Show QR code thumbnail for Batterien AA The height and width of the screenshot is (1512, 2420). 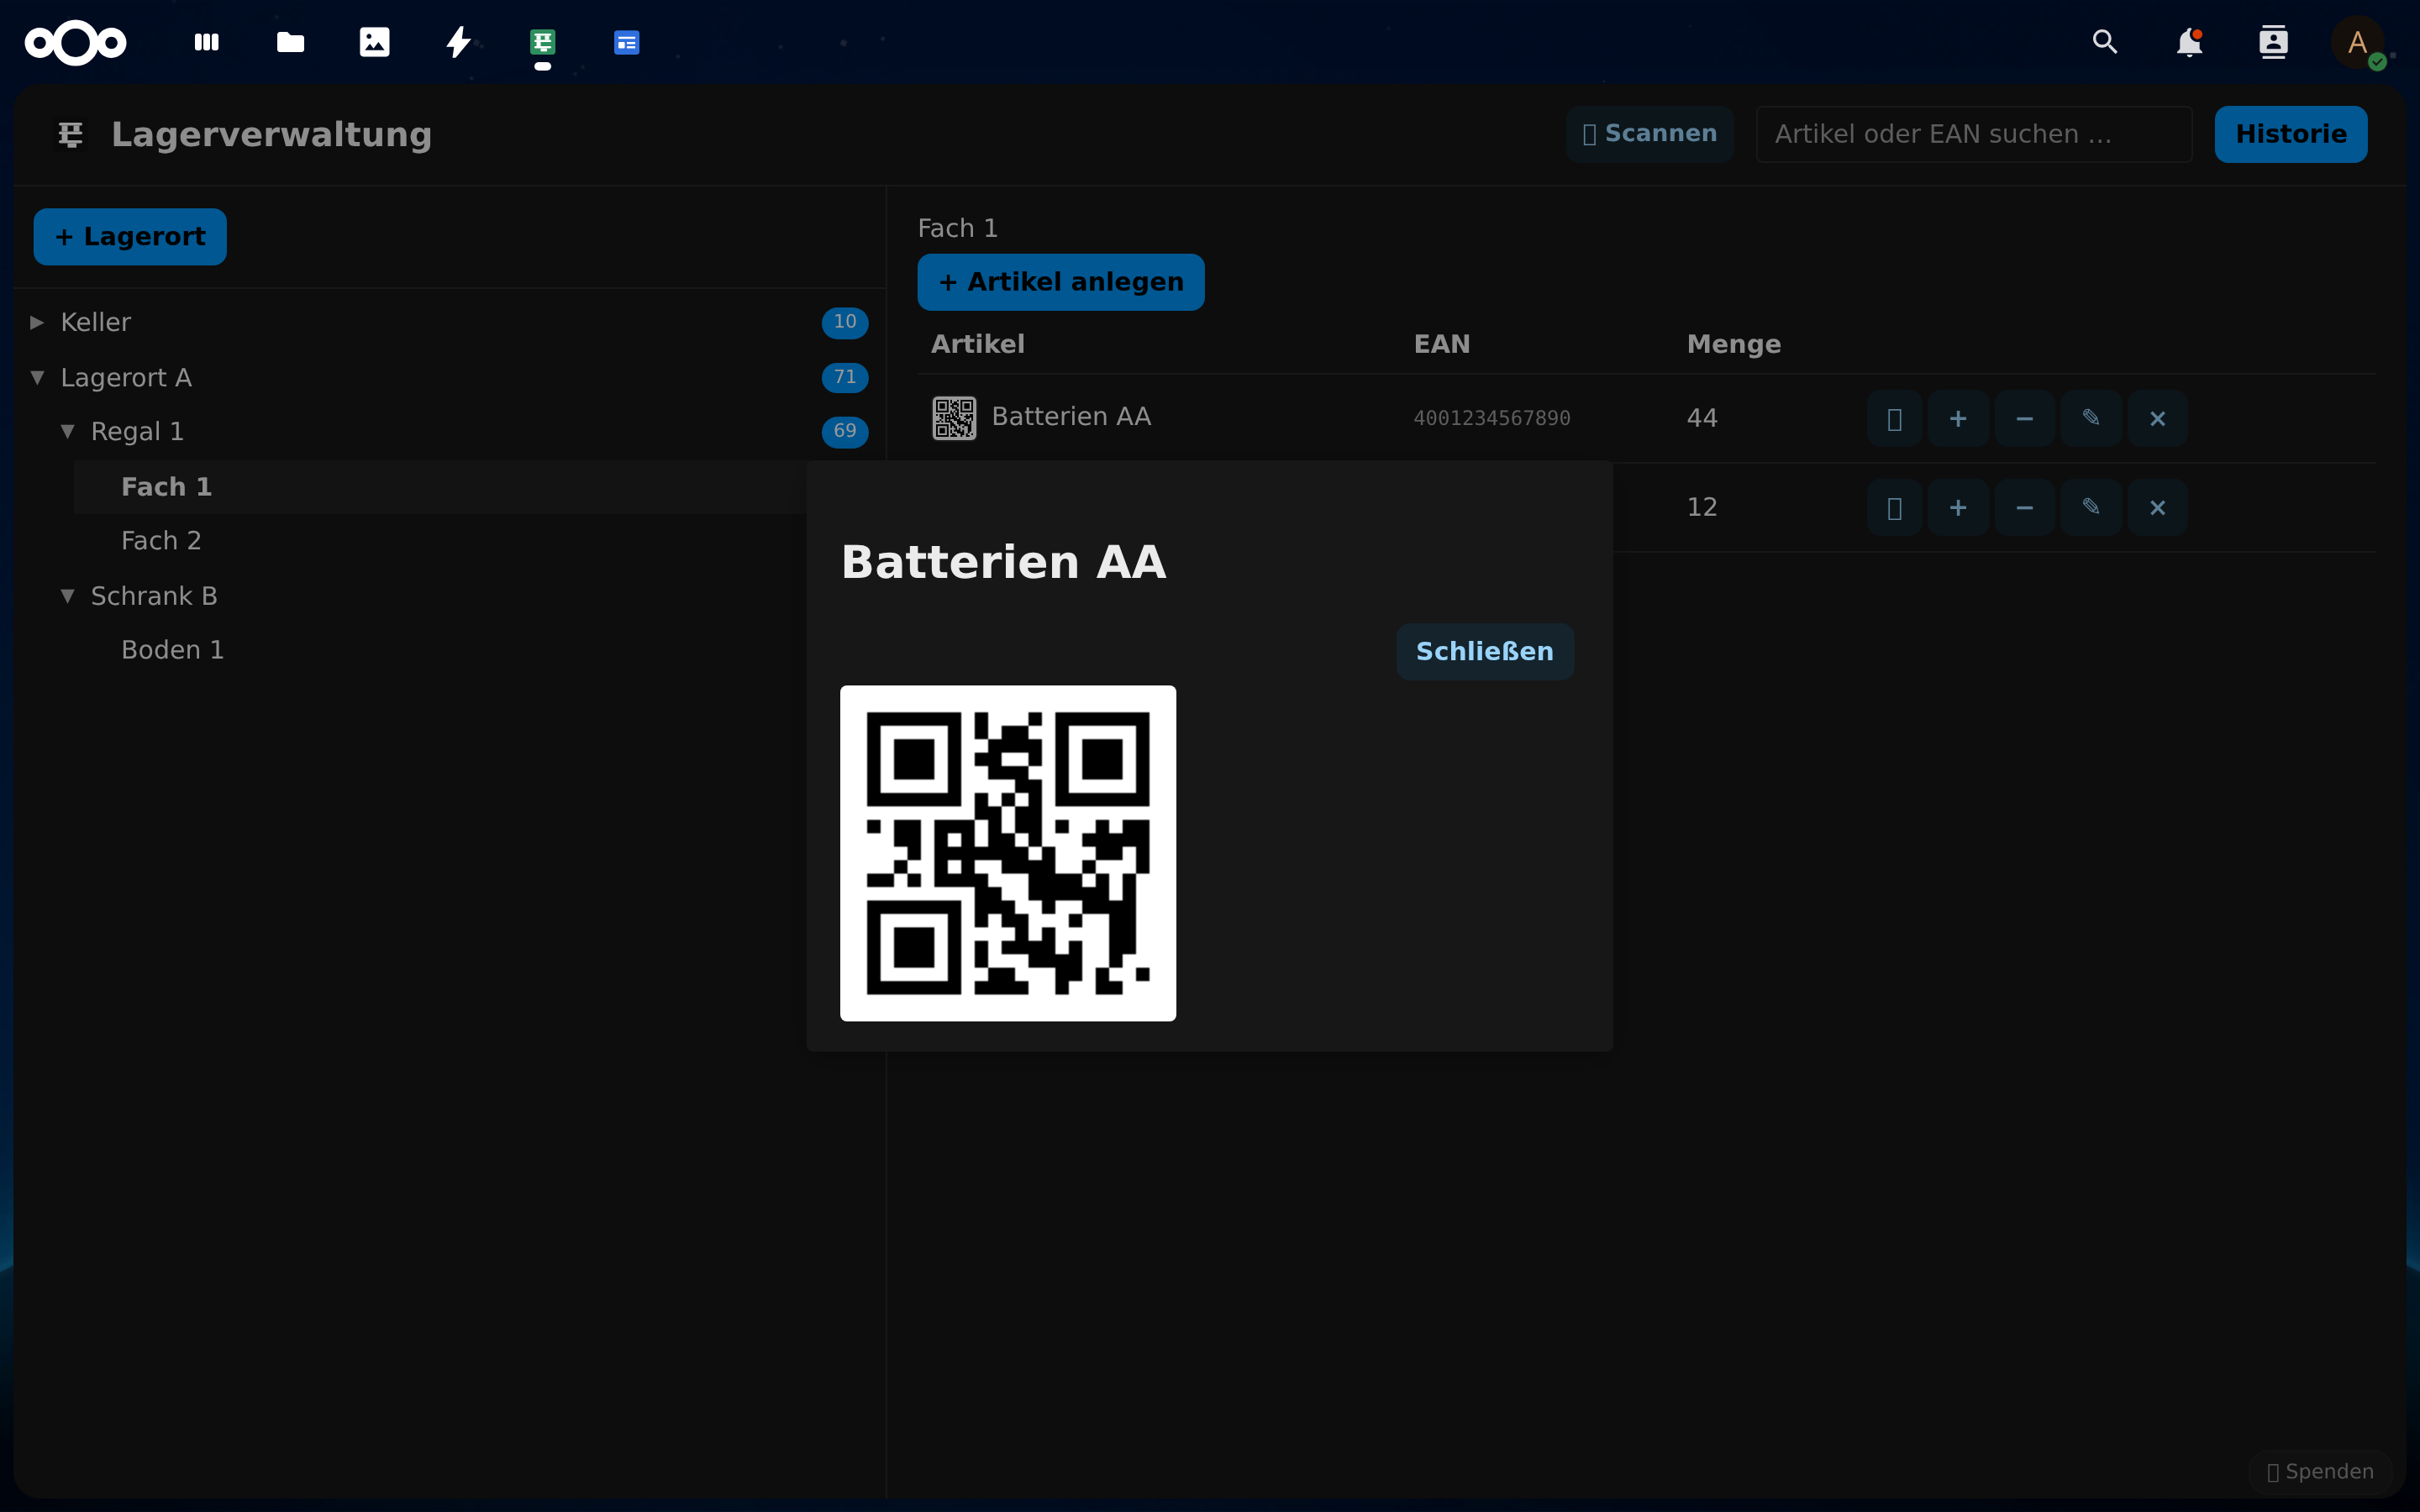[x=954, y=418]
